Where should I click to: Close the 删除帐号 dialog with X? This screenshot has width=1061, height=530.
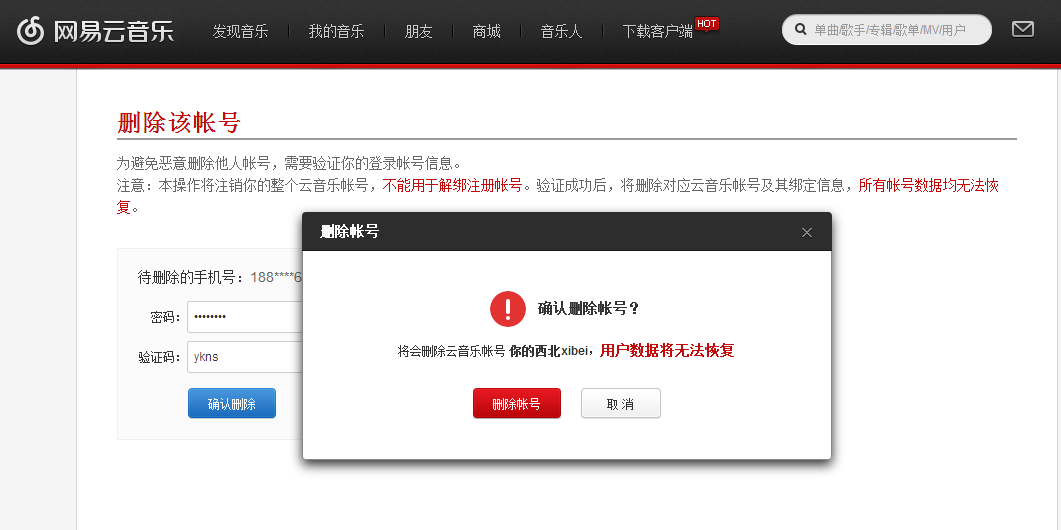(x=807, y=232)
